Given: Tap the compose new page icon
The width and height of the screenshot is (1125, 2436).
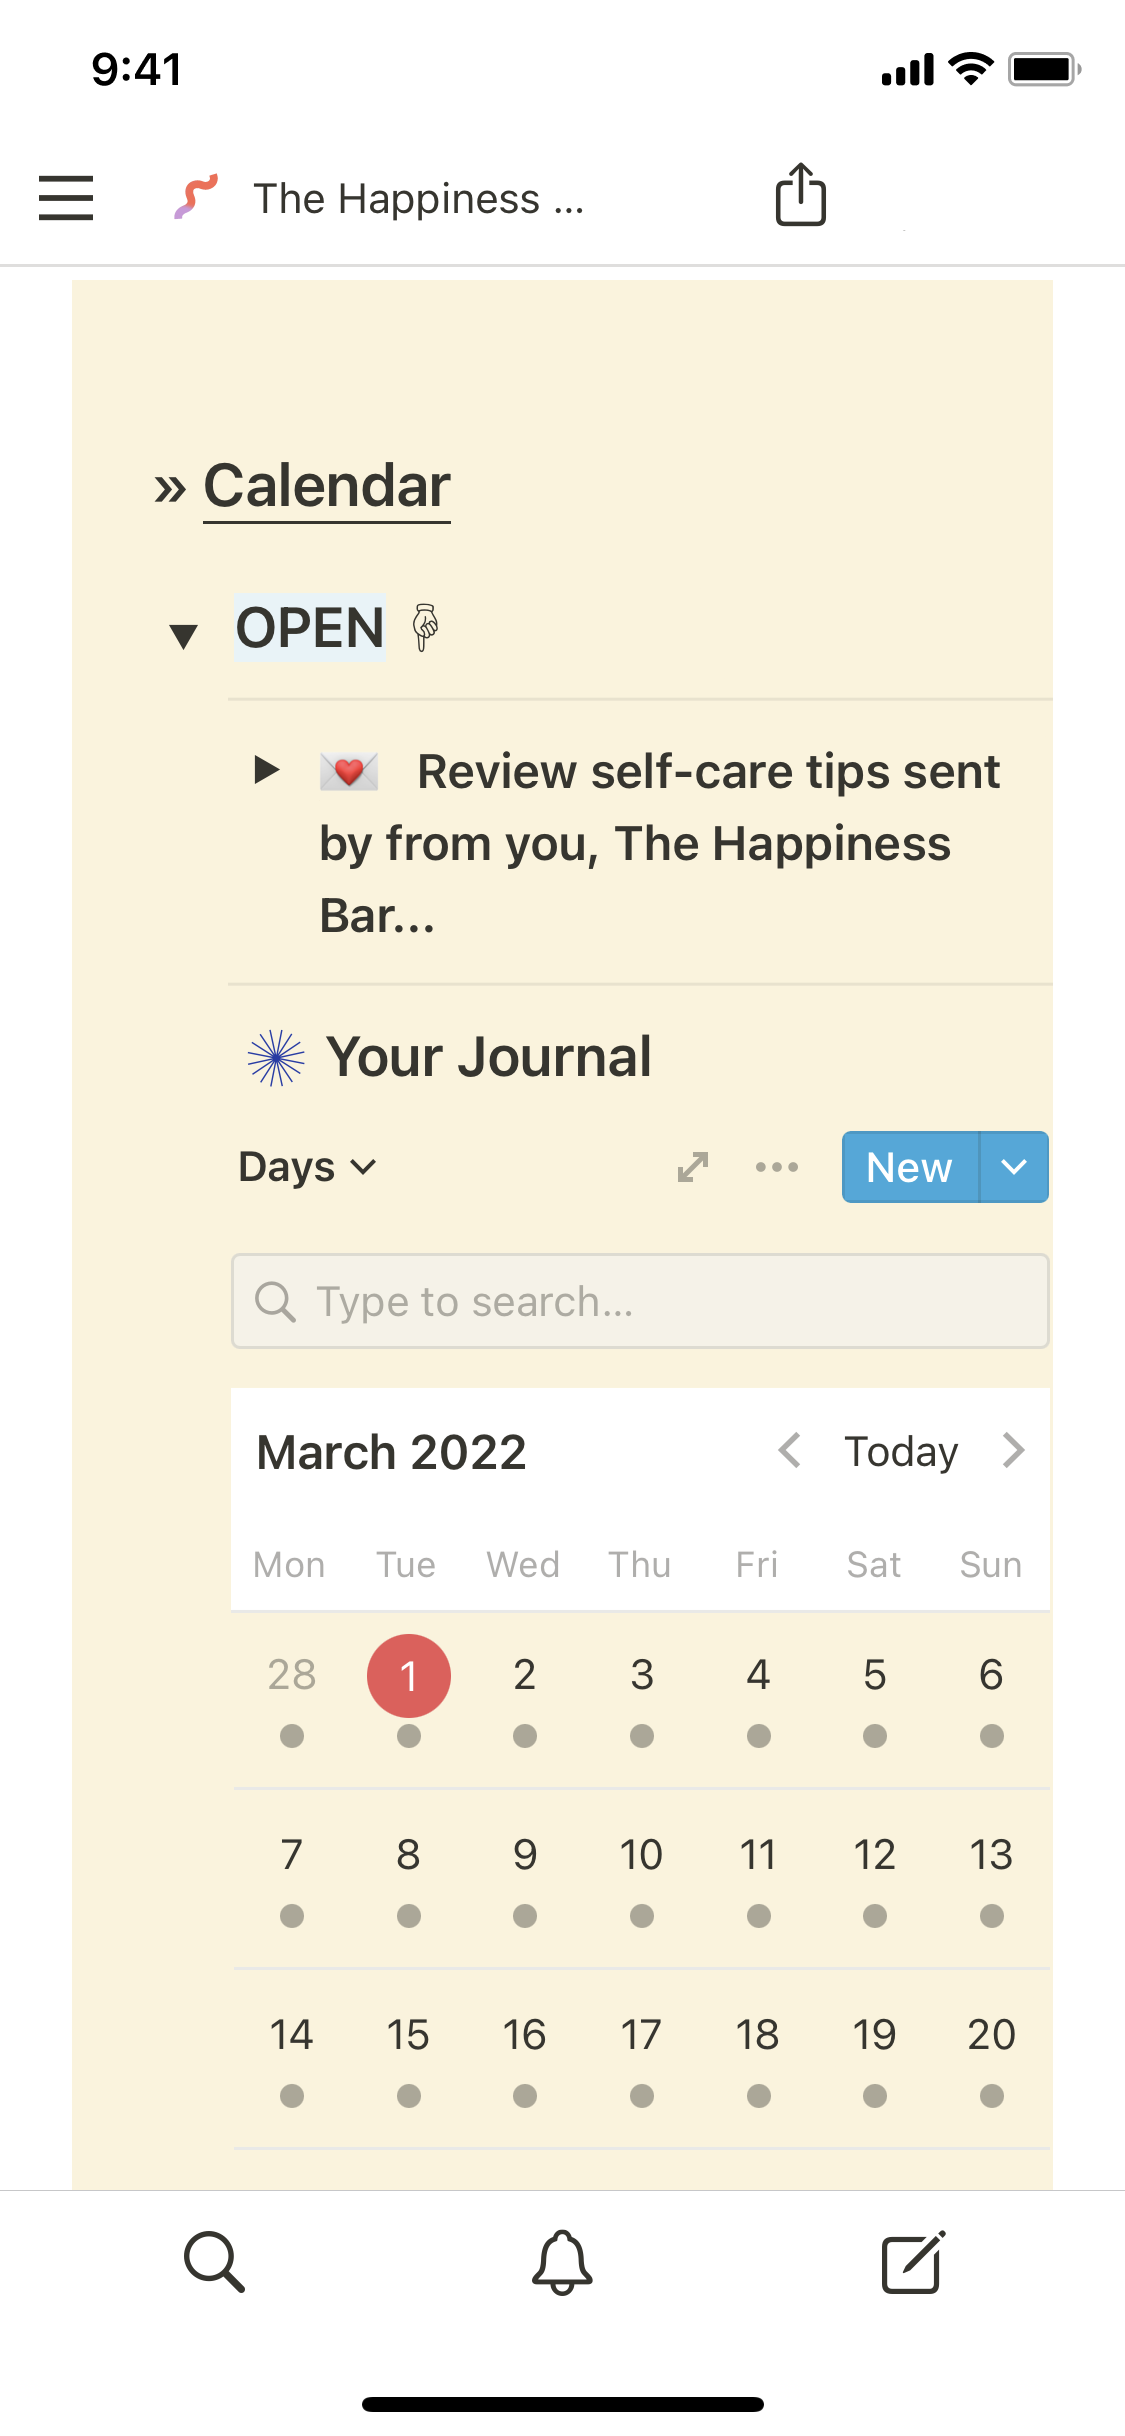Looking at the screenshot, I should [x=912, y=2261].
